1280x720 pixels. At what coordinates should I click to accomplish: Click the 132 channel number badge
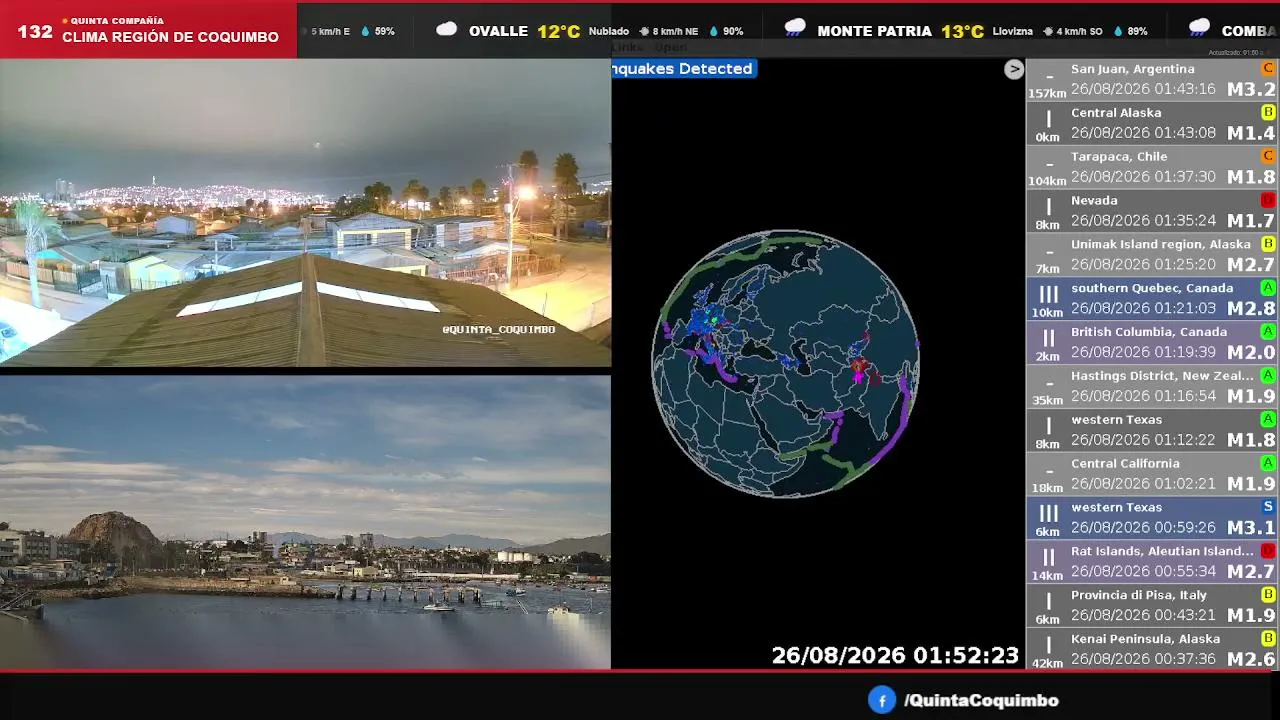[35, 32]
